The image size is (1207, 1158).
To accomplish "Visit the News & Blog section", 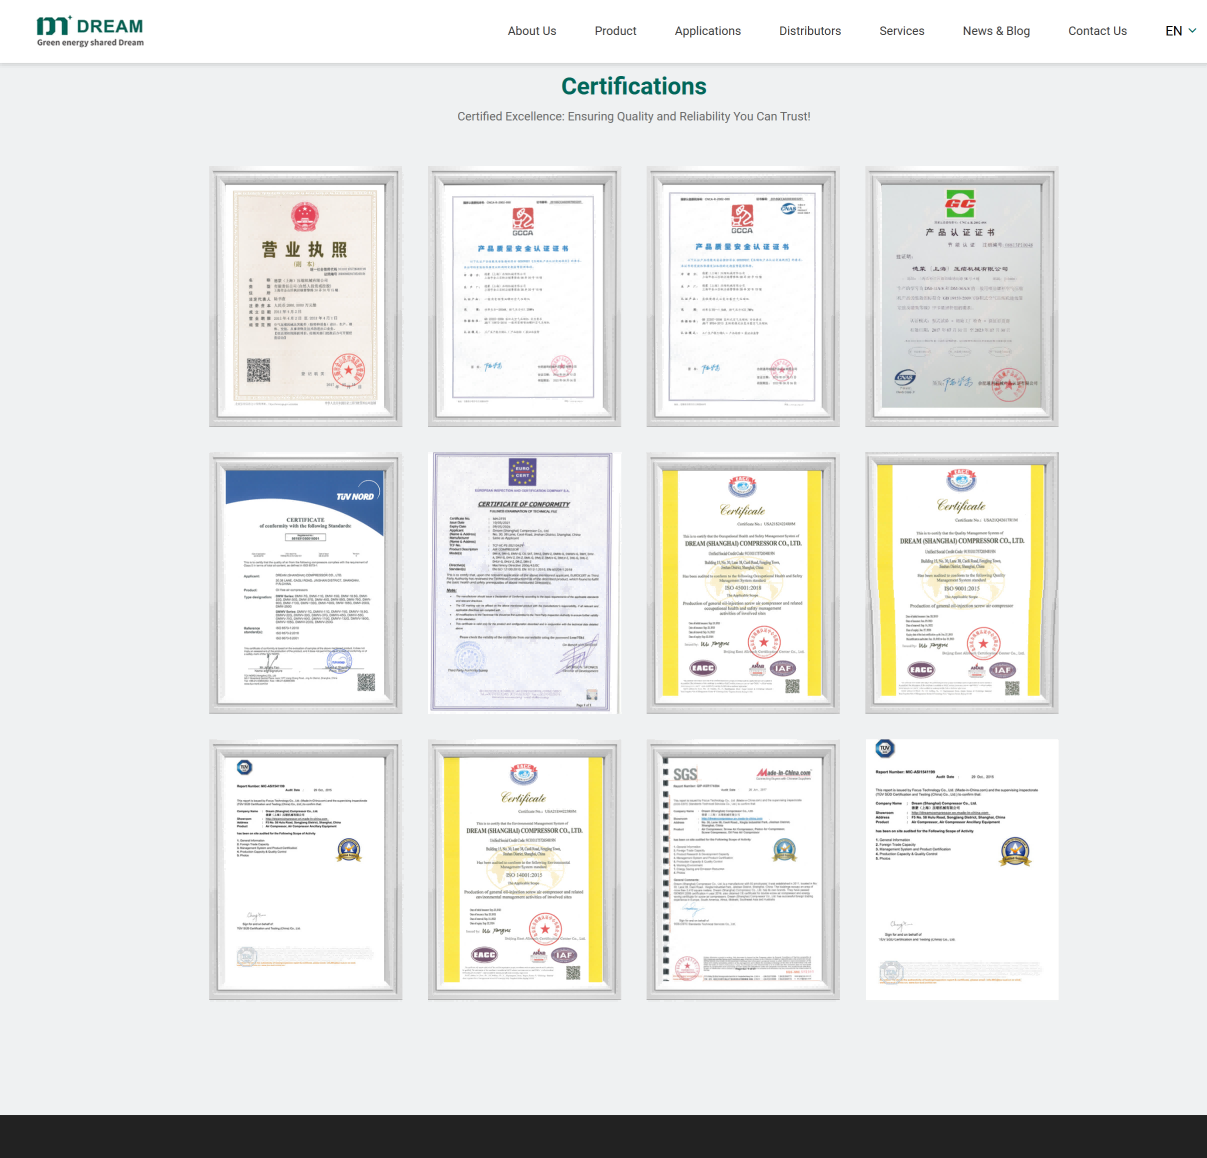I will (x=995, y=31).
